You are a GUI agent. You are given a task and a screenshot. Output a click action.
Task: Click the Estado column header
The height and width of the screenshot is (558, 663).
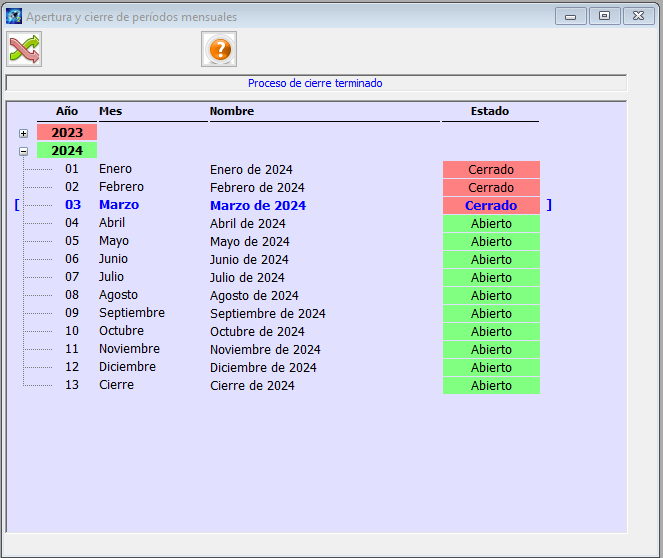pos(490,112)
